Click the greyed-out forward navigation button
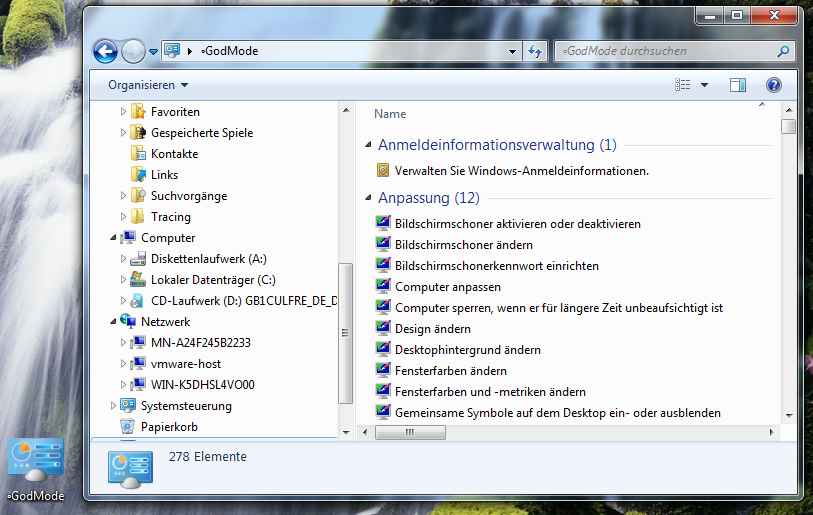 click(133, 51)
